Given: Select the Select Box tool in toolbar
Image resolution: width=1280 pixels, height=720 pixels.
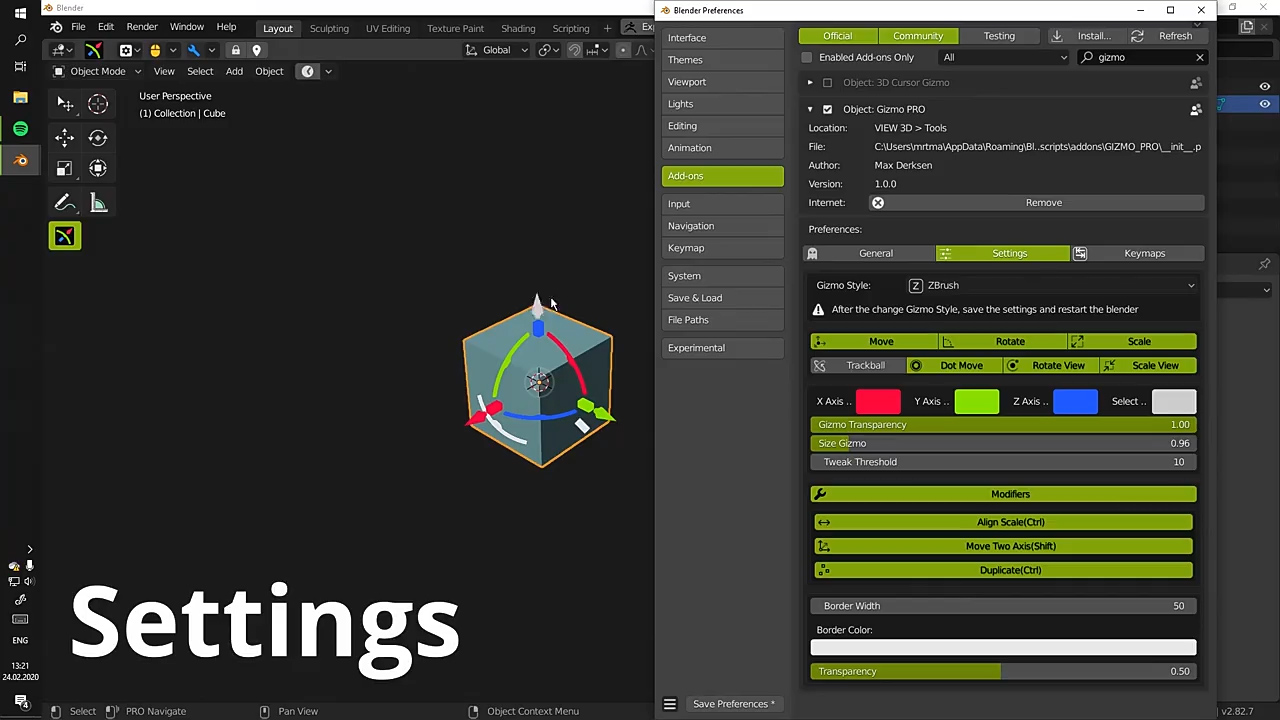Looking at the screenshot, I should pyautogui.click(x=65, y=104).
